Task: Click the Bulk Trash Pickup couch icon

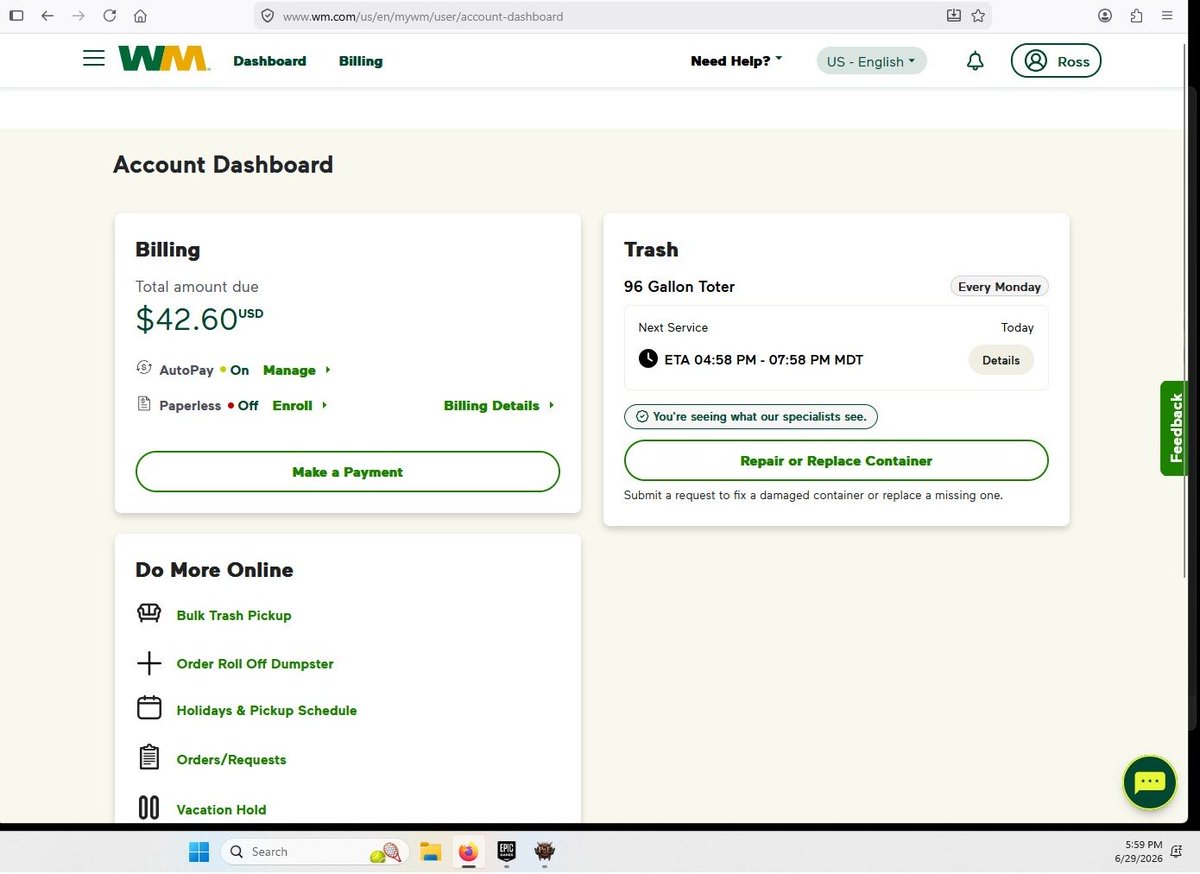Action: point(149,613)
